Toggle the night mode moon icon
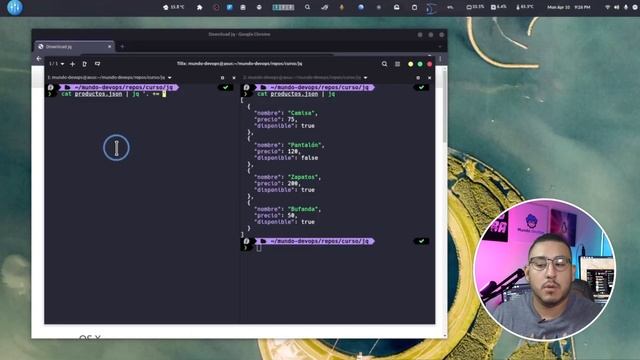This screenshot has height=360, width=640. [431, 8]
